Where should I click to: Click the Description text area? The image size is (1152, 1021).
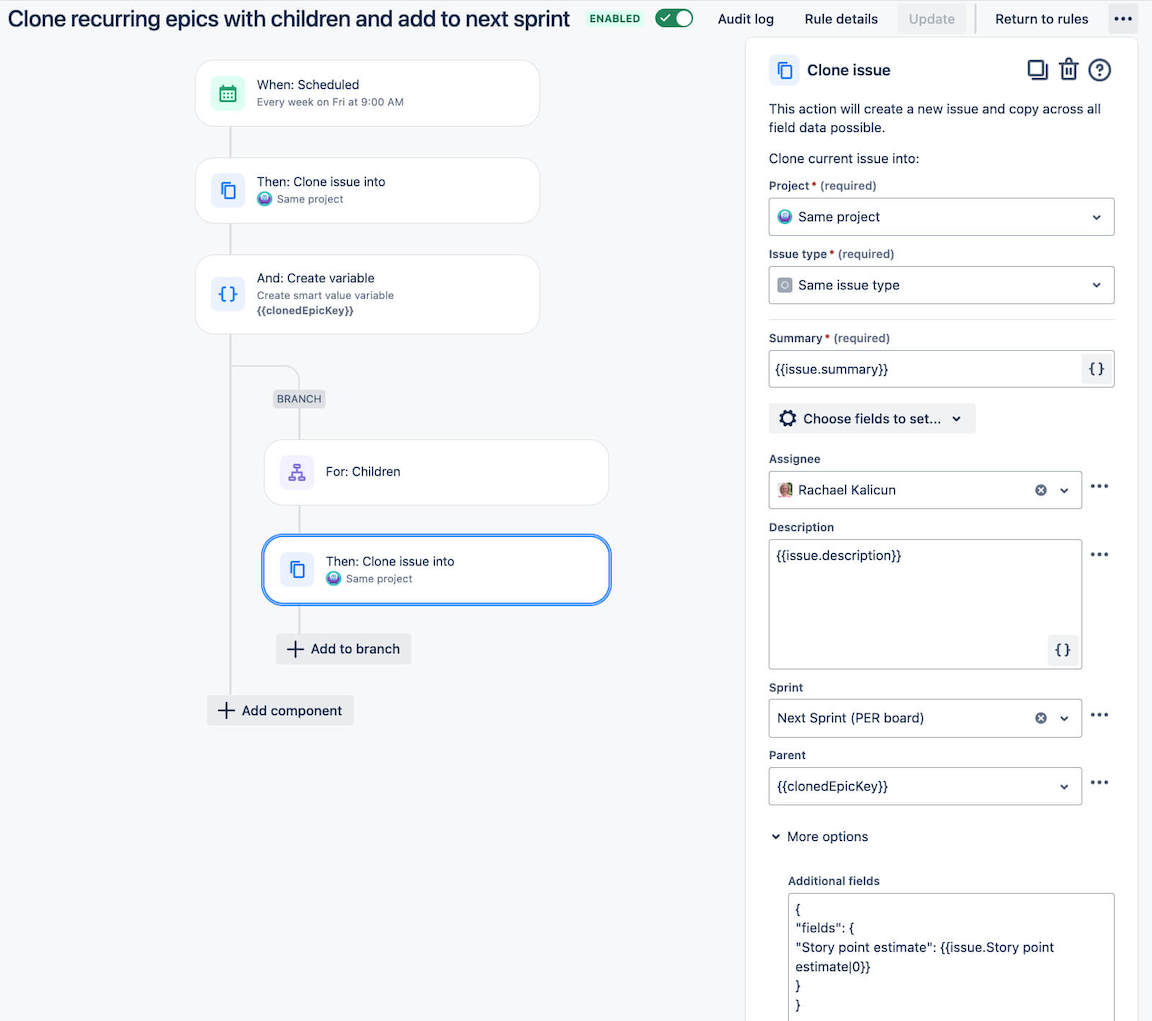[925, 604]
